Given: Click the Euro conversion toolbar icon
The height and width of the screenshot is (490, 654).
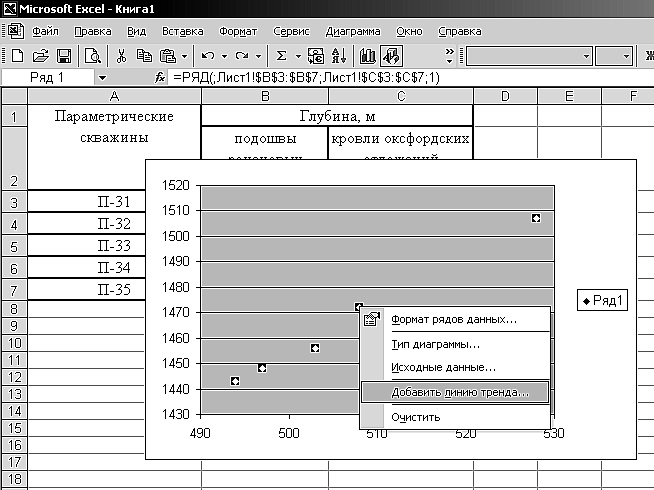Looking at the screenshot, I should click(316, 55).
